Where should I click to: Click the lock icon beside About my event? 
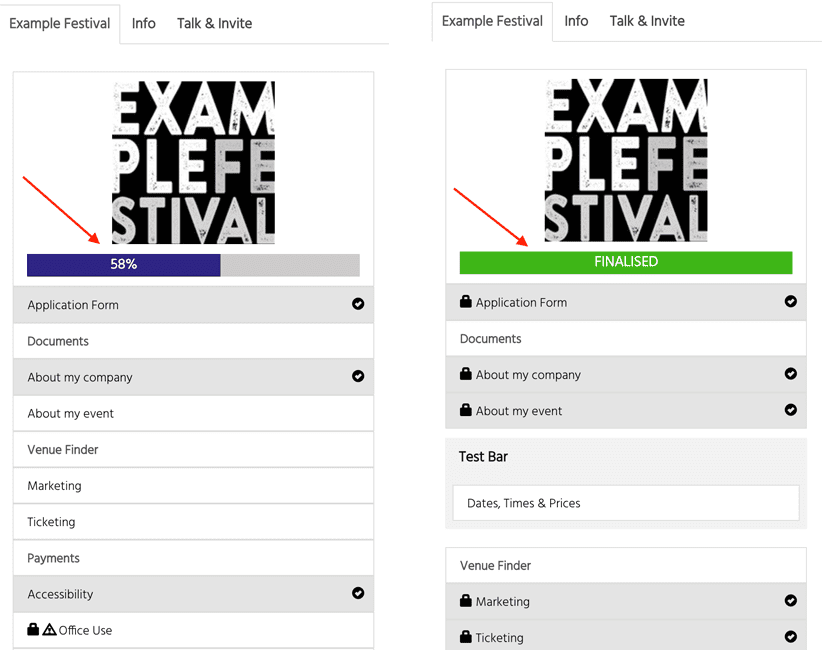point(466,410)
